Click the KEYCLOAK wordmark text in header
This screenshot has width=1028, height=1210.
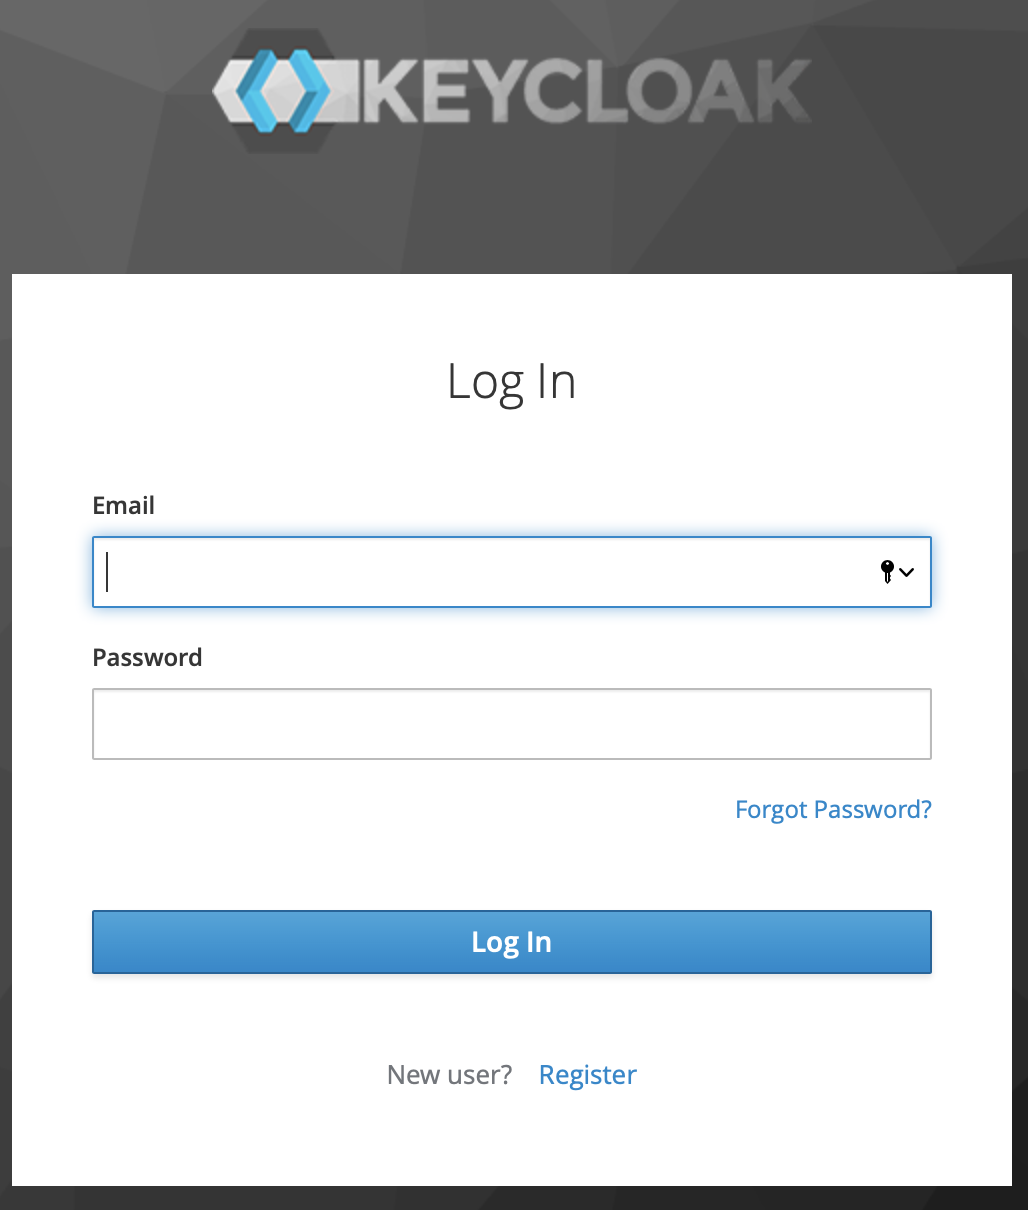coord(588,91)
